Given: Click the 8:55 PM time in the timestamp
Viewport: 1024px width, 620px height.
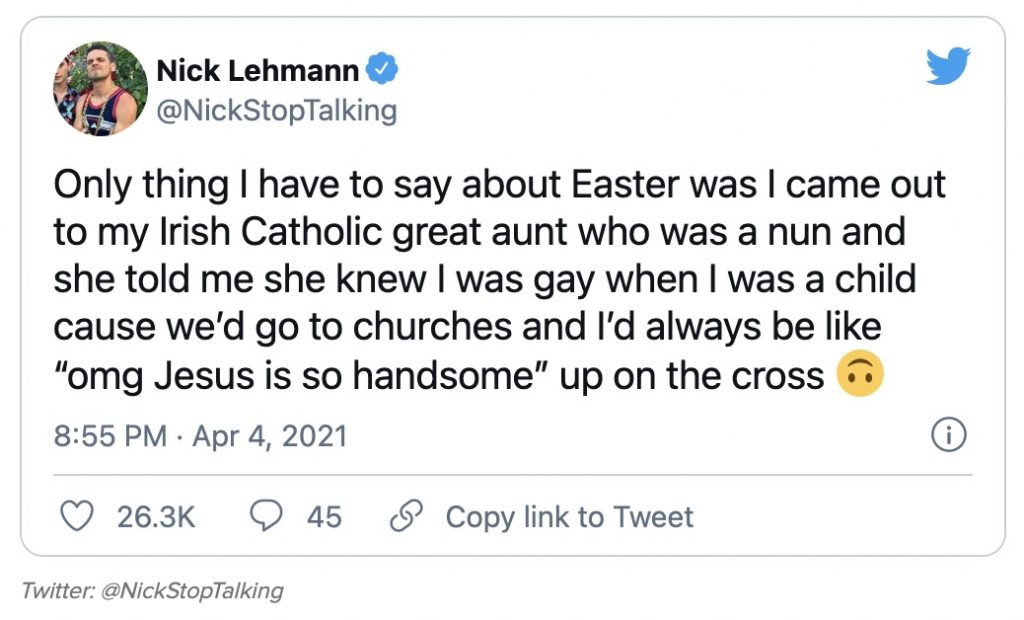Looking at the screenshot, I should click(108, 436).
